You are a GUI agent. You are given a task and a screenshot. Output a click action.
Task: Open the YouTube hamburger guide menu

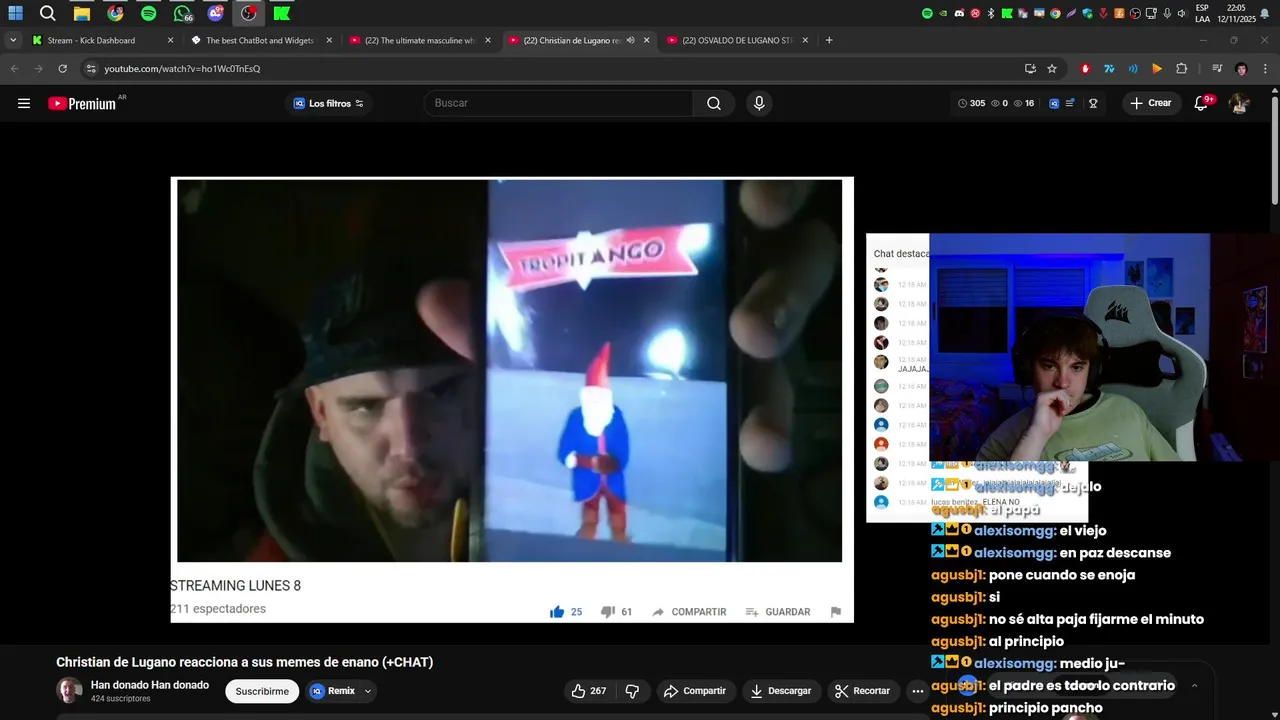coord(24,103)
